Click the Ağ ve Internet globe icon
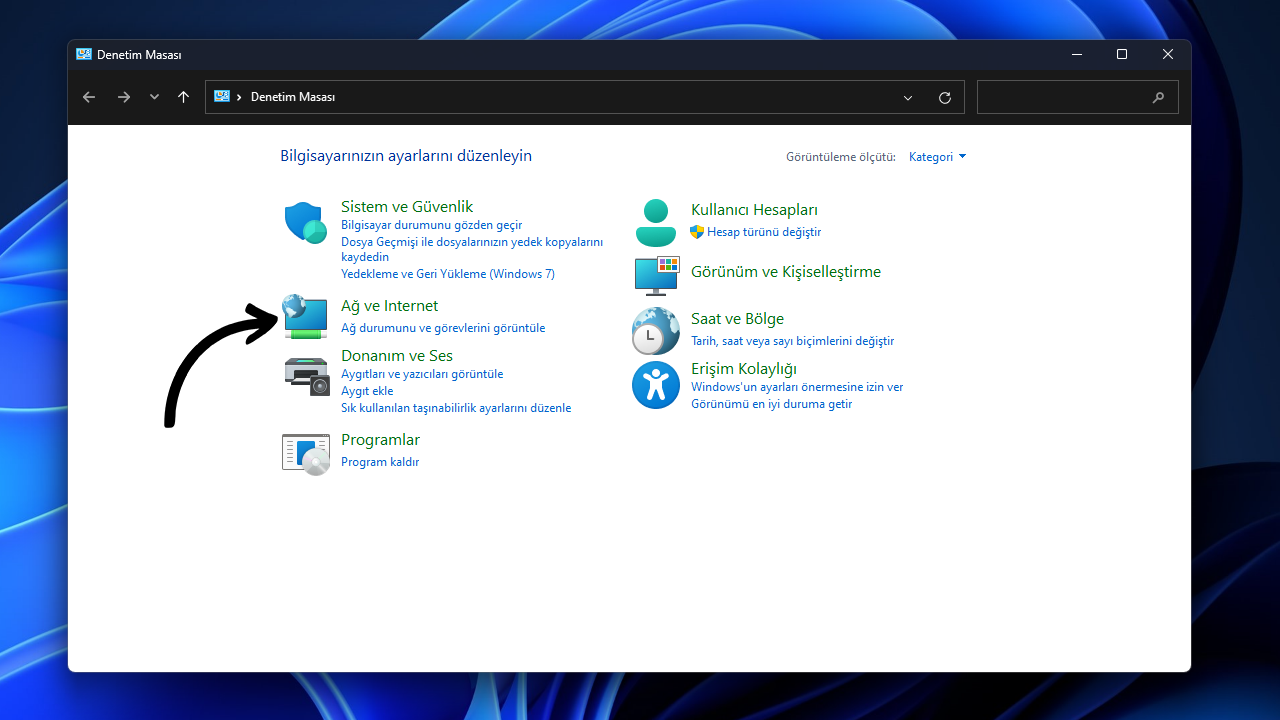Image resolution: width=1280 pixels, height=720 pixels. (306, 317)
